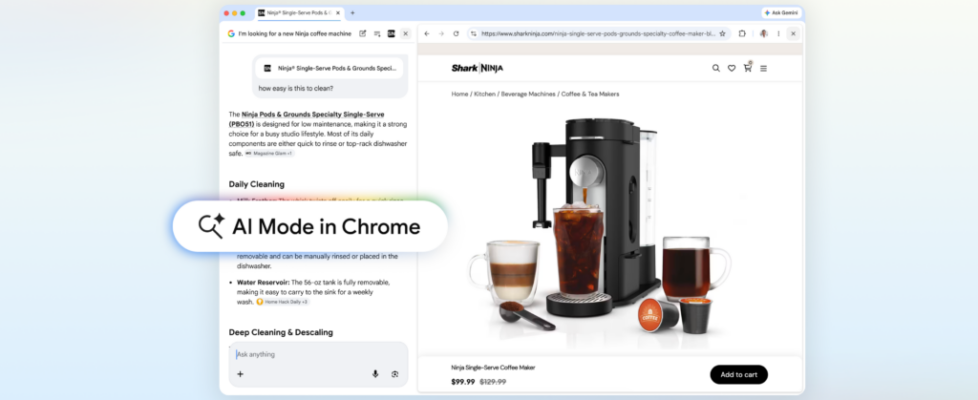Click the new chat compose icon in AI panel
Viewport: 978px width, 400px height.
[x=361, y=33]
